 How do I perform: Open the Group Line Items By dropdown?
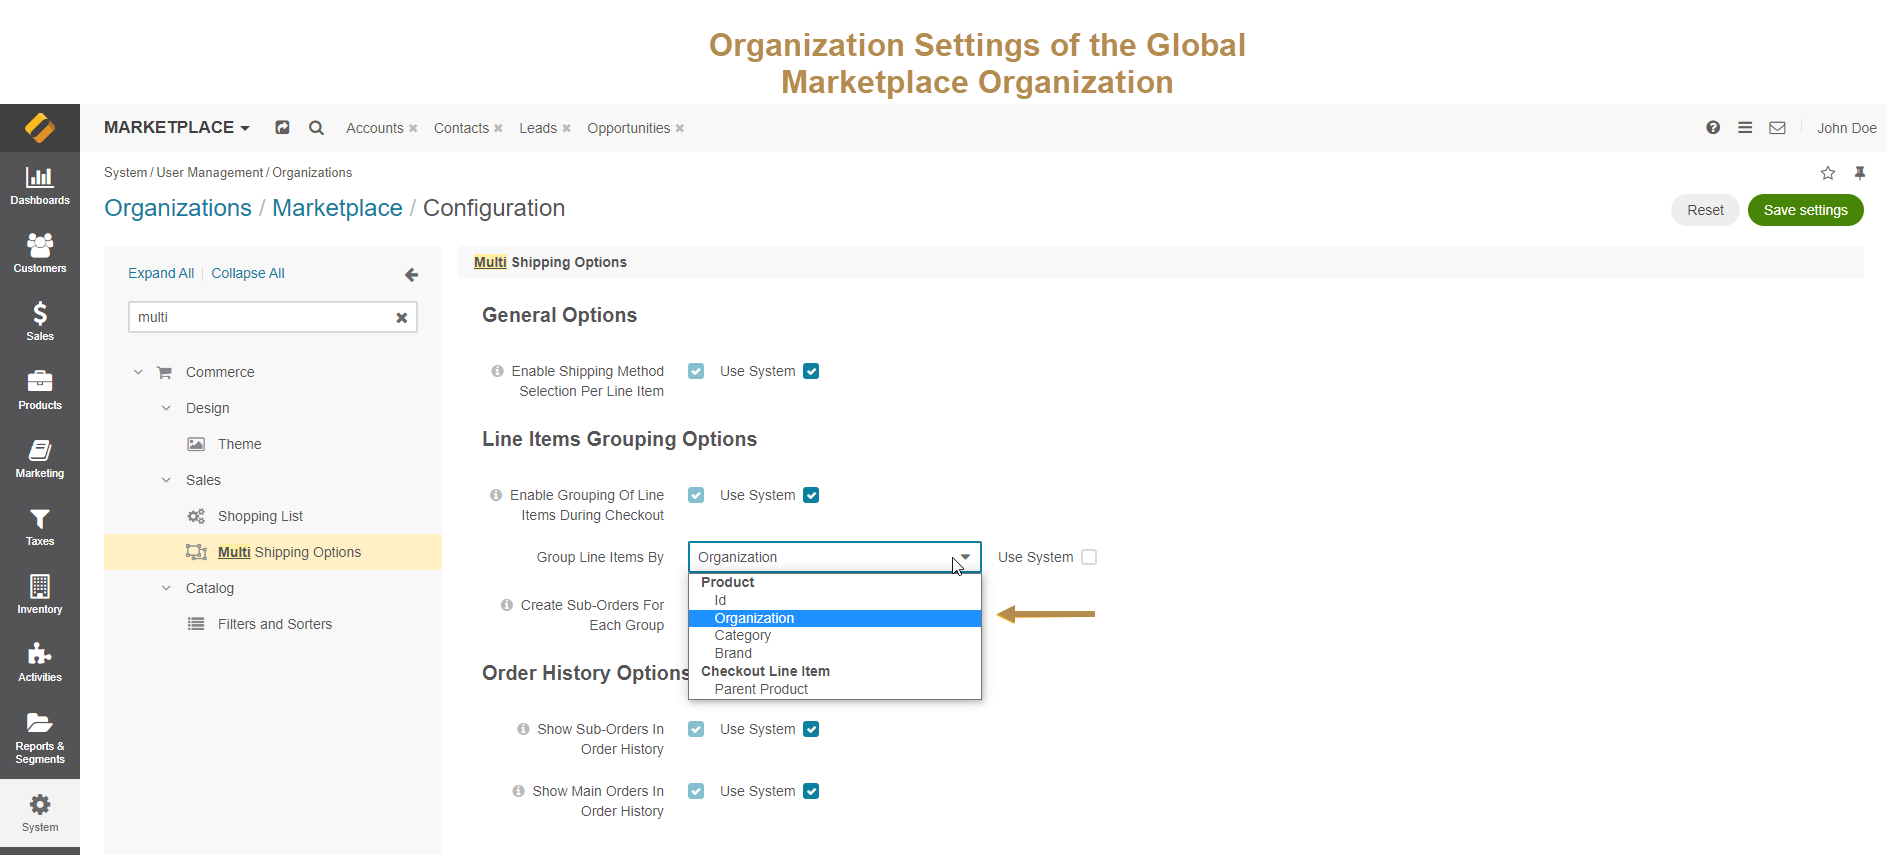click(835, 557)
